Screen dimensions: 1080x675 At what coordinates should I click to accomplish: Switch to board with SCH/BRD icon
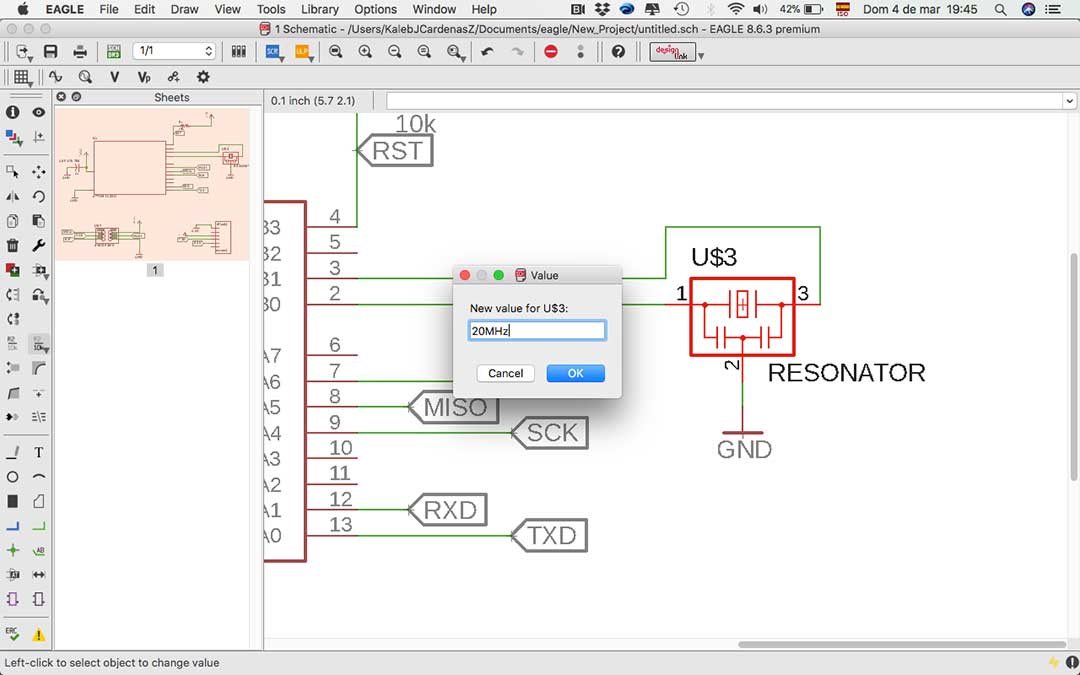(114, 52)
